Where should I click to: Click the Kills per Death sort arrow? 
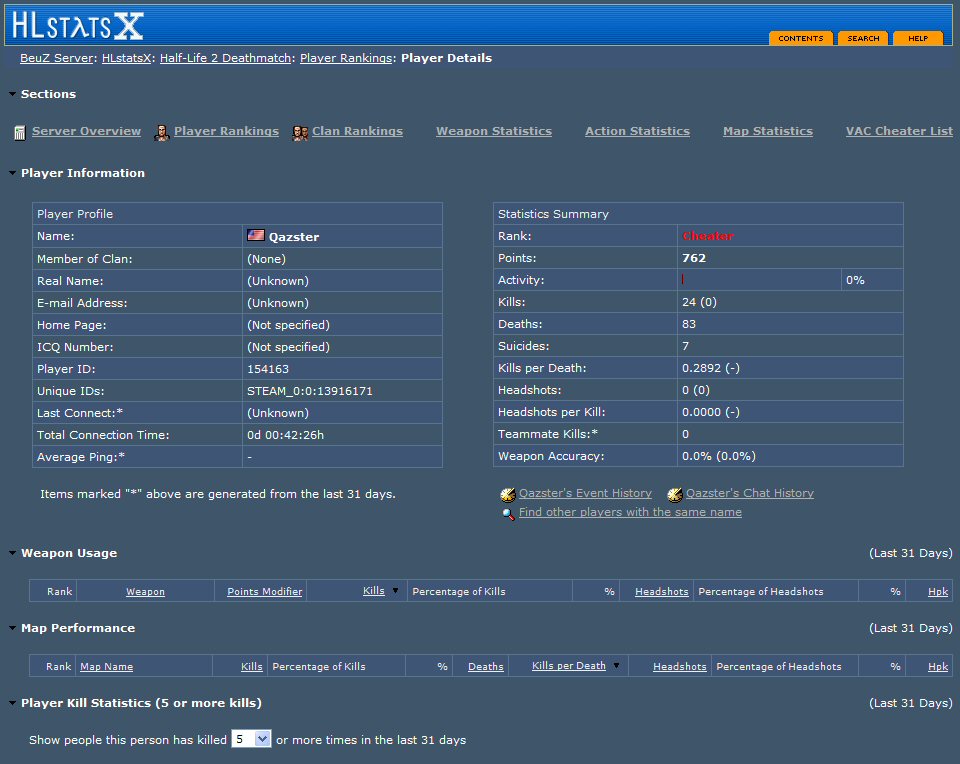point(617,665)
